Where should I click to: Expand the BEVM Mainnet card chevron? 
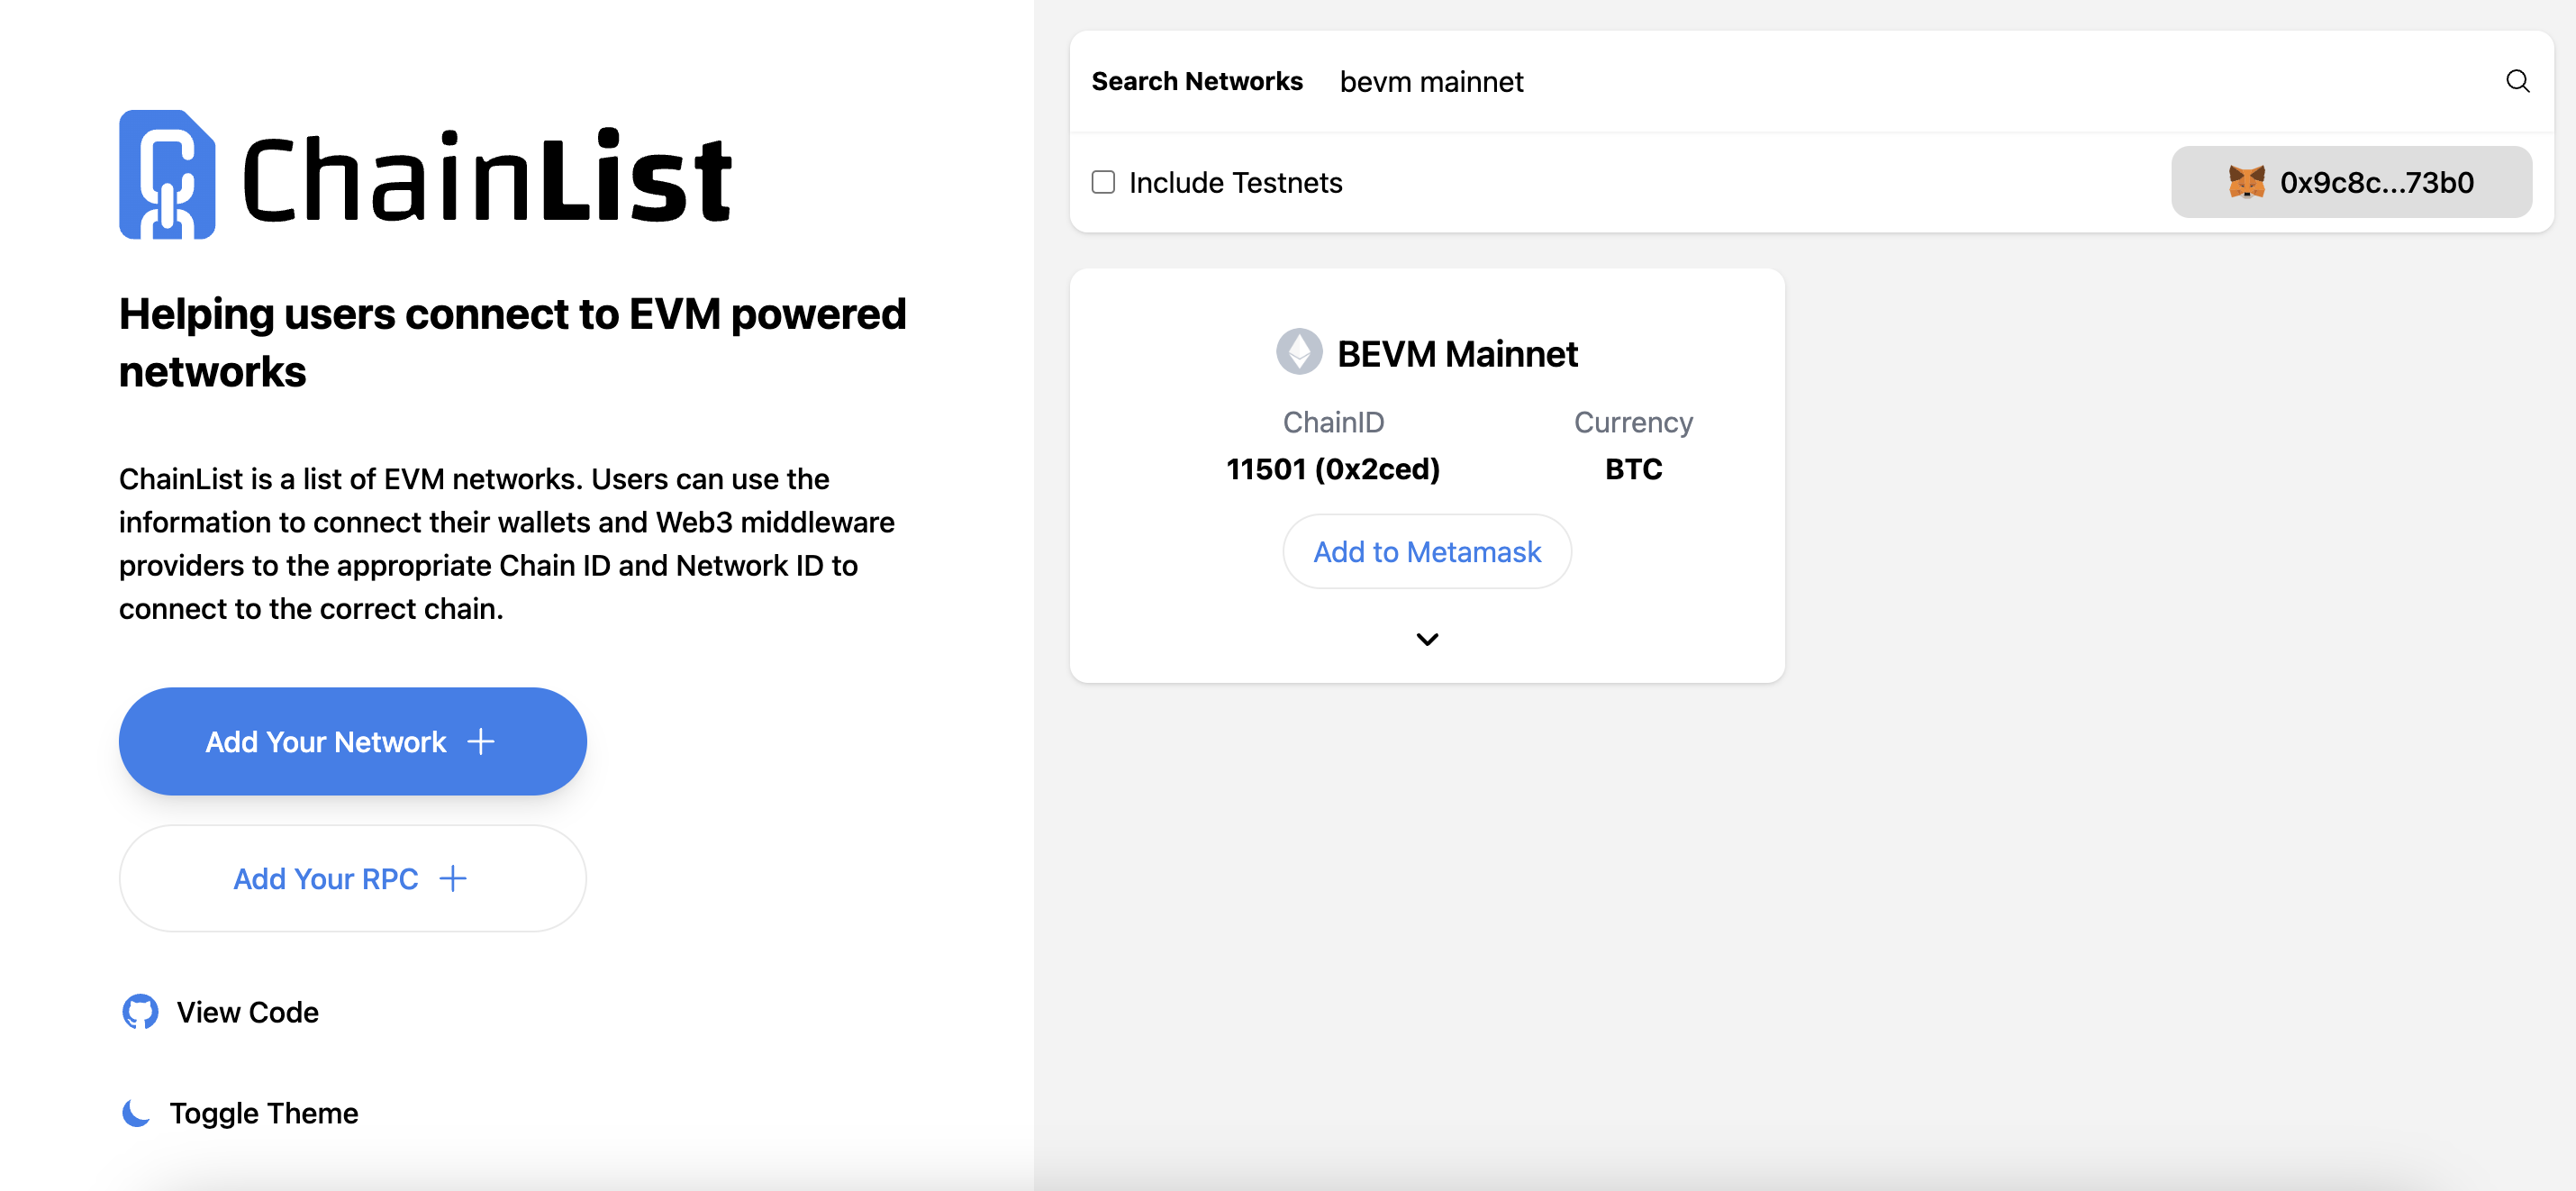[1427, 639]
